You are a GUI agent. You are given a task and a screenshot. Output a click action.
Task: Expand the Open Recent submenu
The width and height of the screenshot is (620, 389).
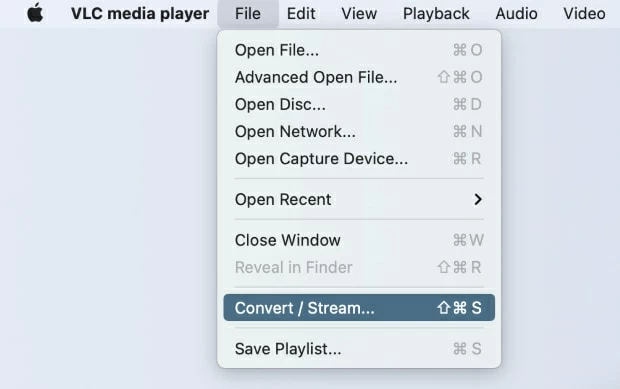coord(359,200)
